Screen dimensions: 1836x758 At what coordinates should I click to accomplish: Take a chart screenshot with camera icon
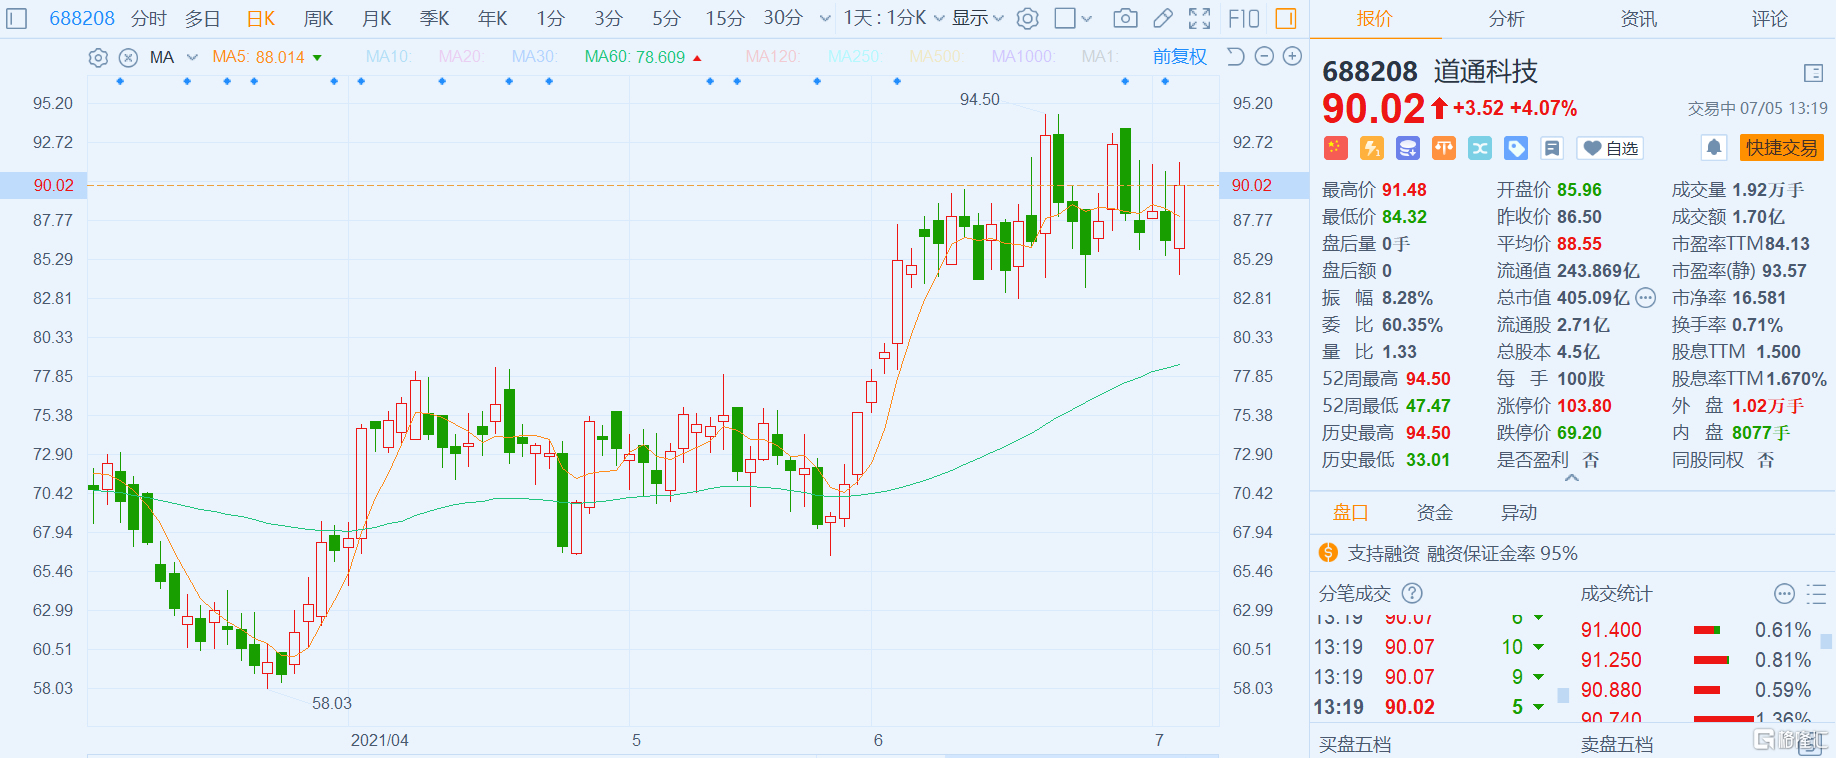pos(1125,18)
